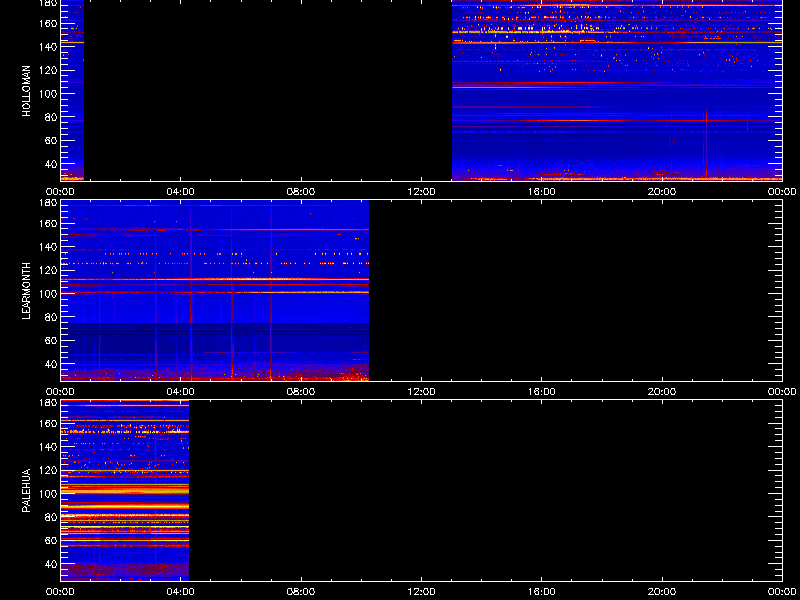The width and height of the screenshot is (800, 600).
Task: Select the 40 frequency tick label on Learmonth axis
Action: pos(51,364)
